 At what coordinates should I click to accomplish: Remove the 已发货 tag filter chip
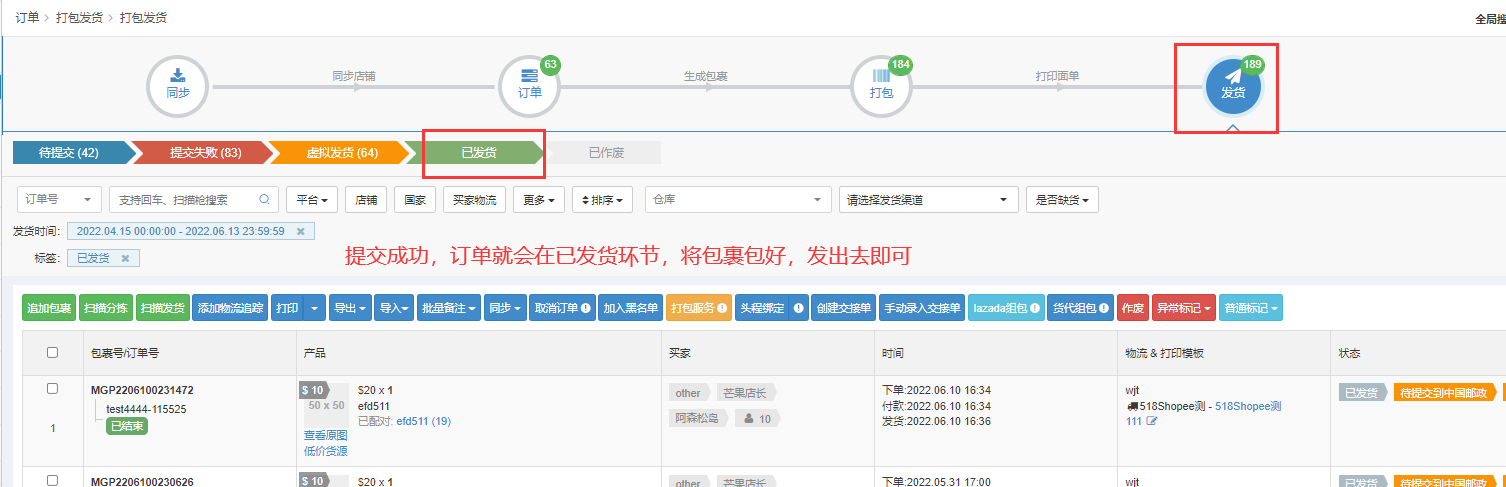click(125, 258)
